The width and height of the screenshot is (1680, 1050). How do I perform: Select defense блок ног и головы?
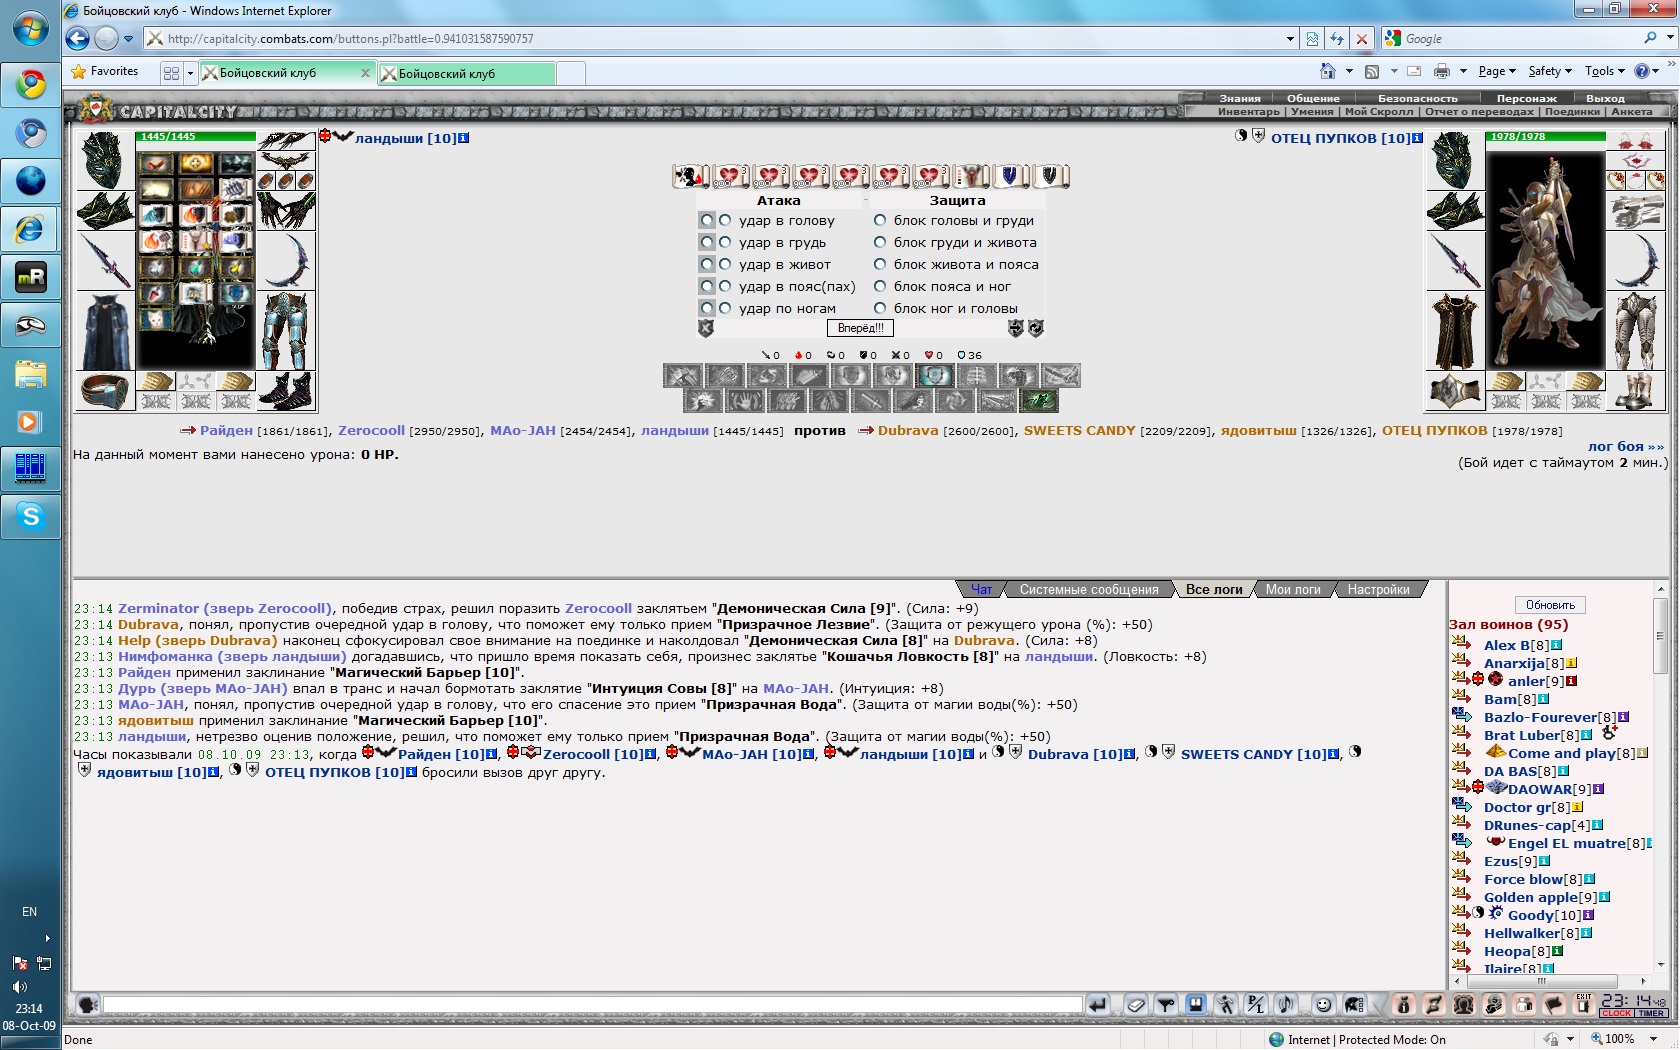(x=880, y=308)
